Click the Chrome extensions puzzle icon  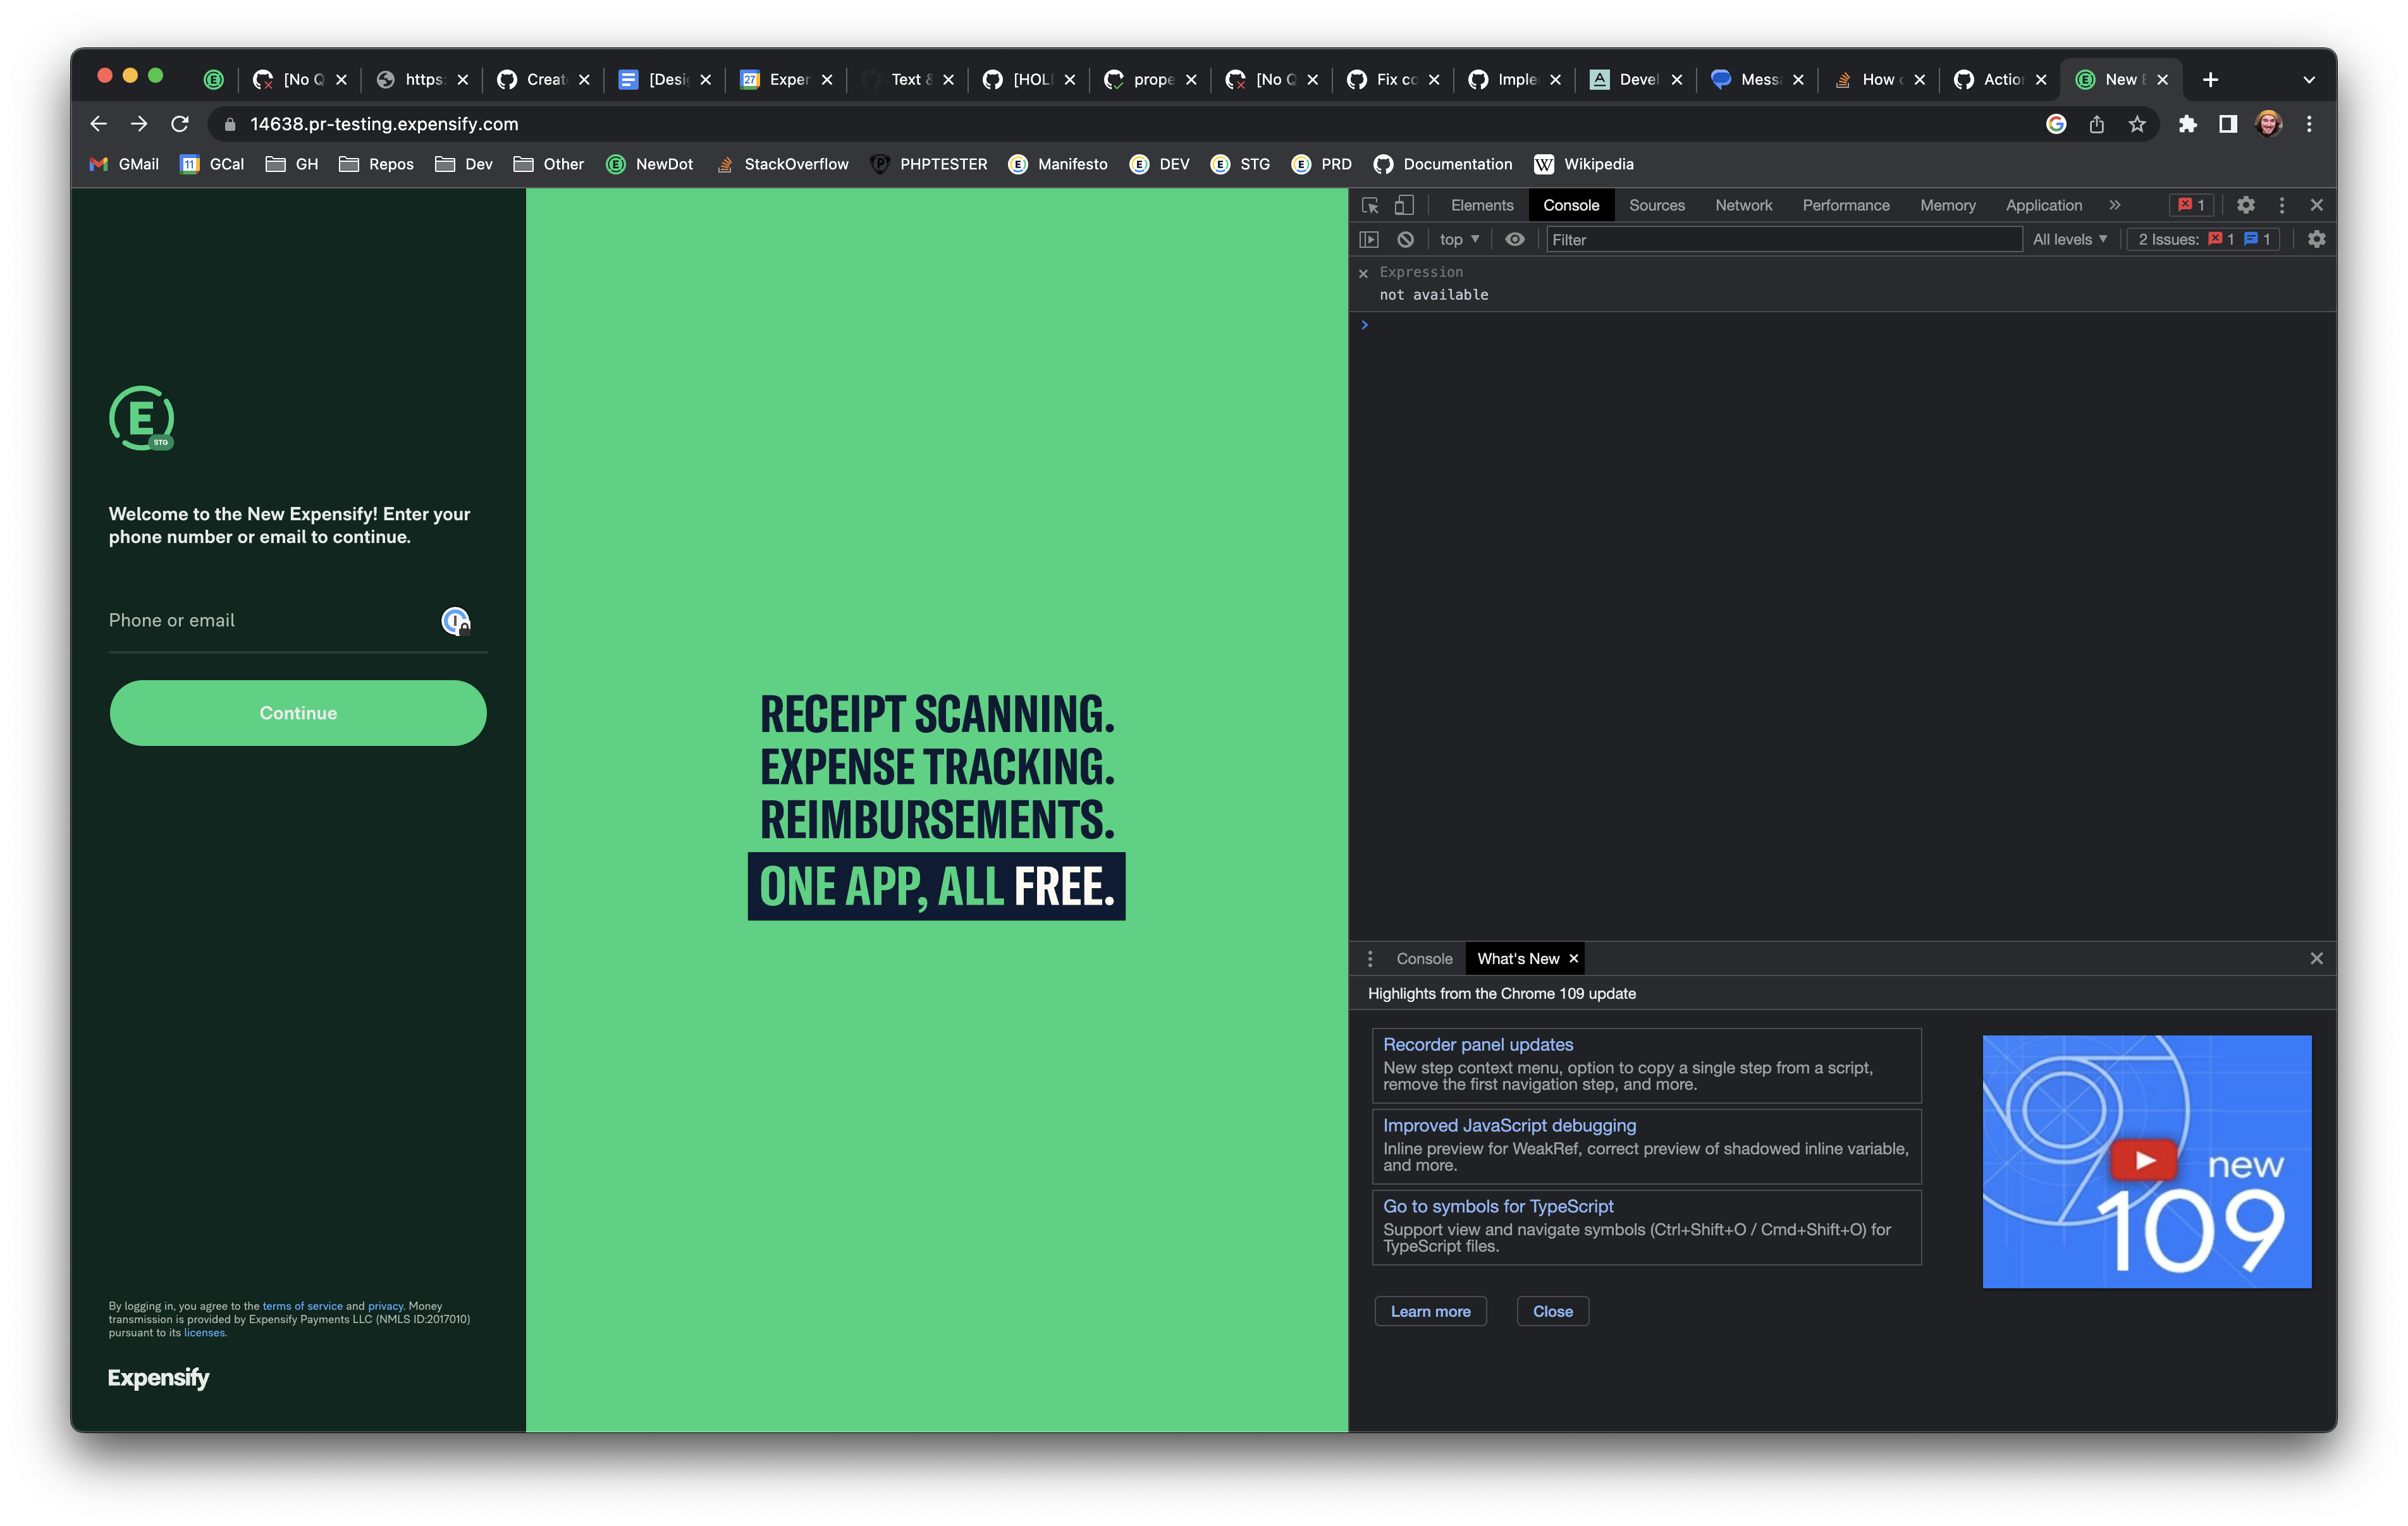coord(2187,124)
